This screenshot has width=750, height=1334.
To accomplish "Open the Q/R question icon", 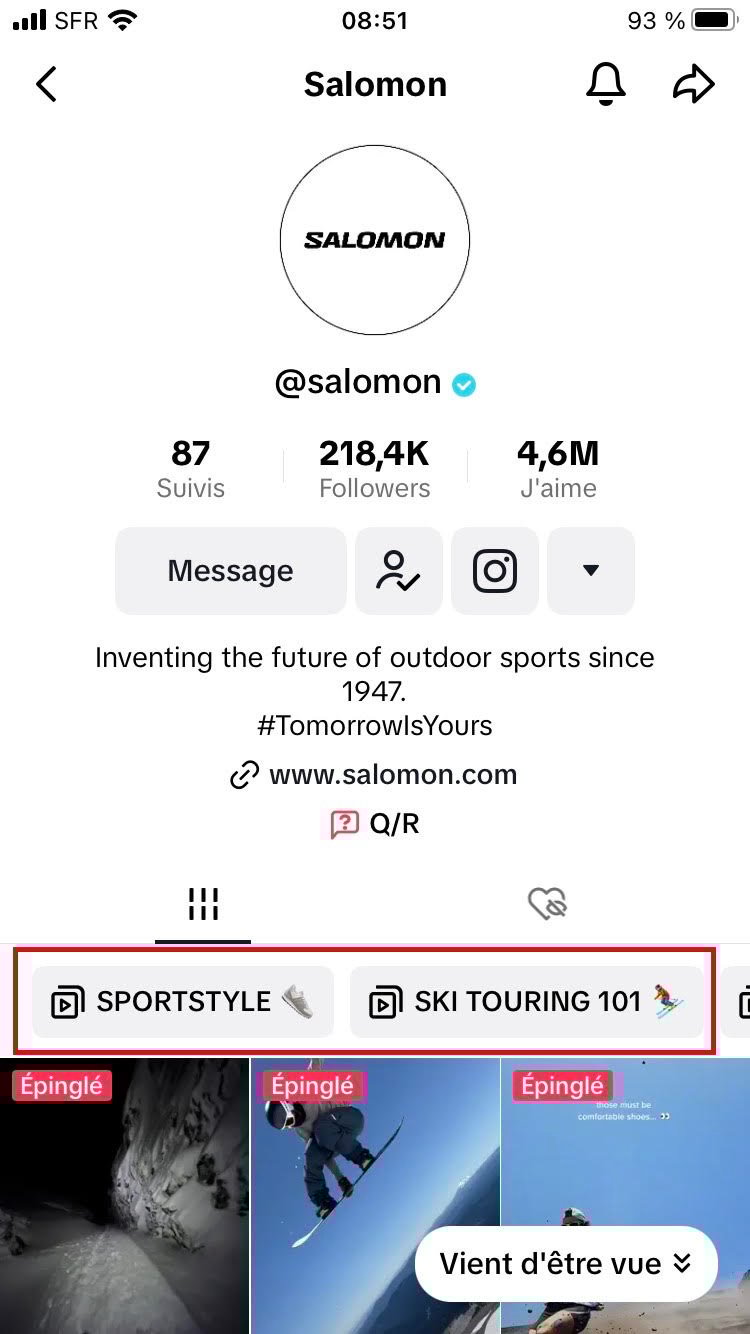I will 344,824.
